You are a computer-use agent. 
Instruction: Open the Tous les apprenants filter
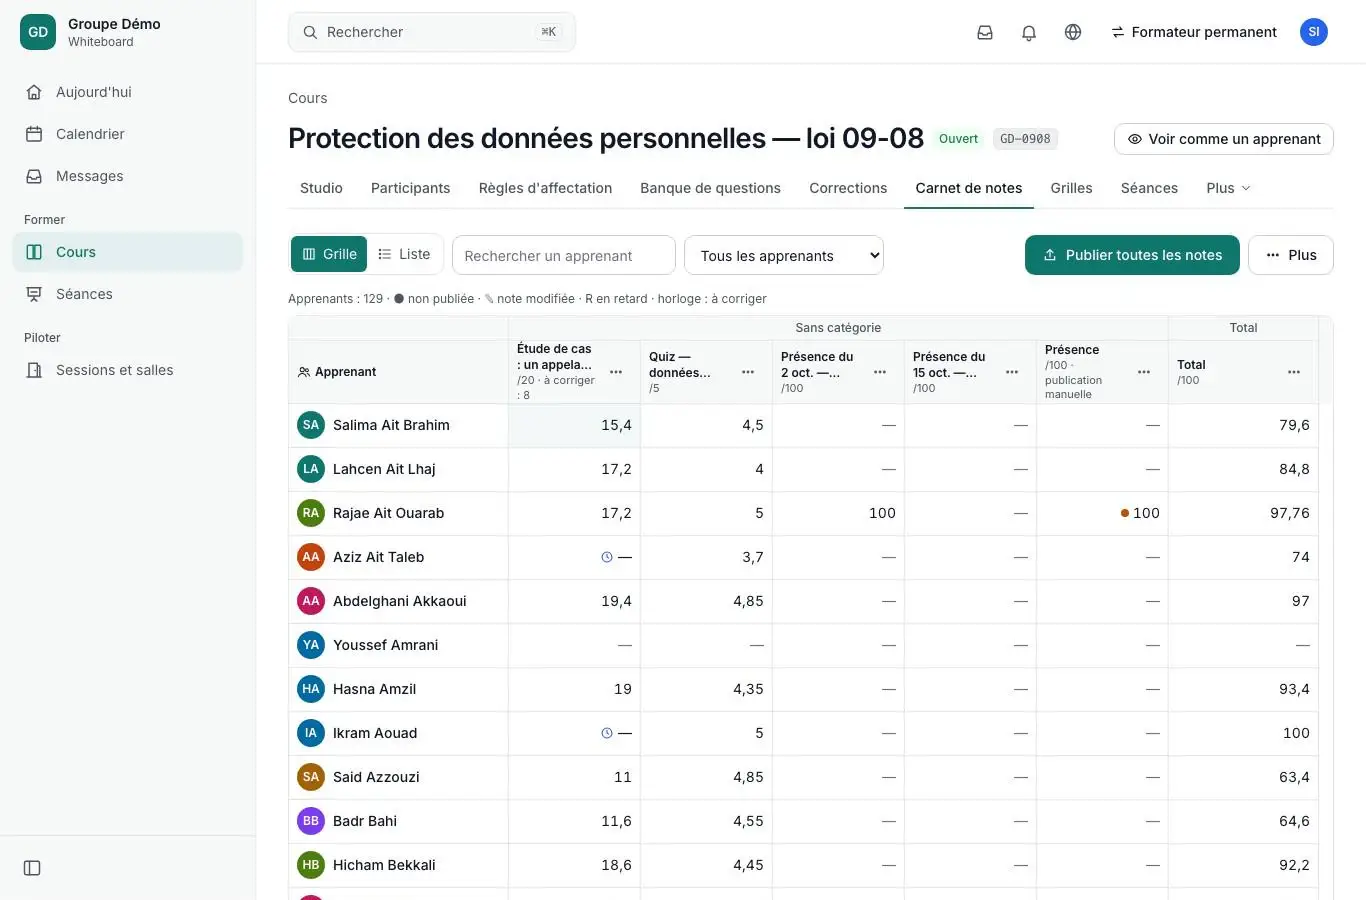(784, 255)
